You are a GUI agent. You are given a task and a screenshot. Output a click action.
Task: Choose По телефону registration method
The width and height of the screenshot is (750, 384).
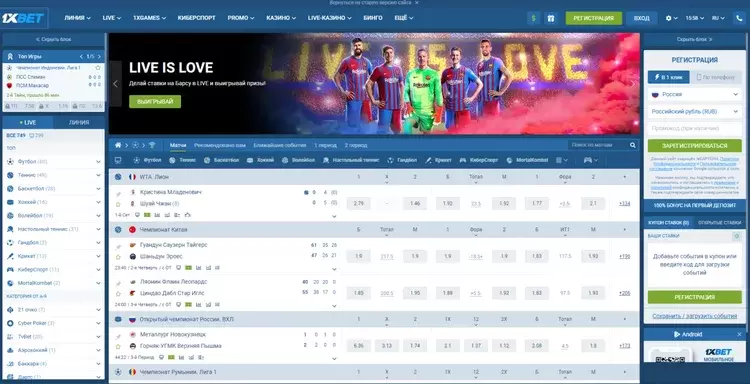click(x=716, y=77)
